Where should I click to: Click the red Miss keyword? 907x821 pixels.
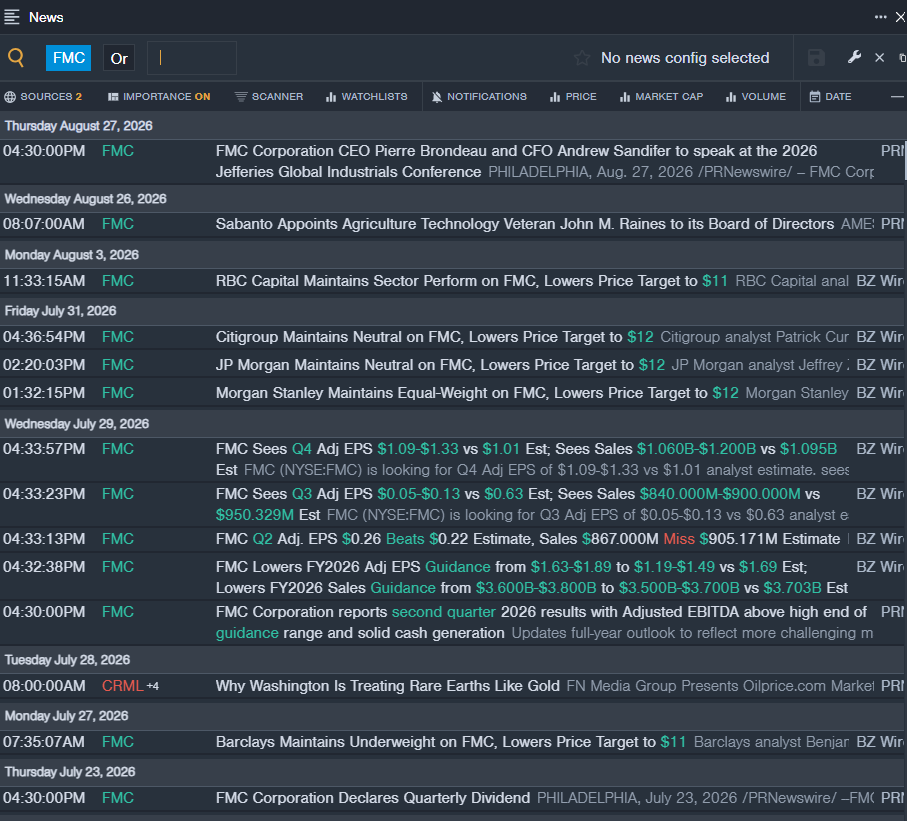click(x=679, y=539)
